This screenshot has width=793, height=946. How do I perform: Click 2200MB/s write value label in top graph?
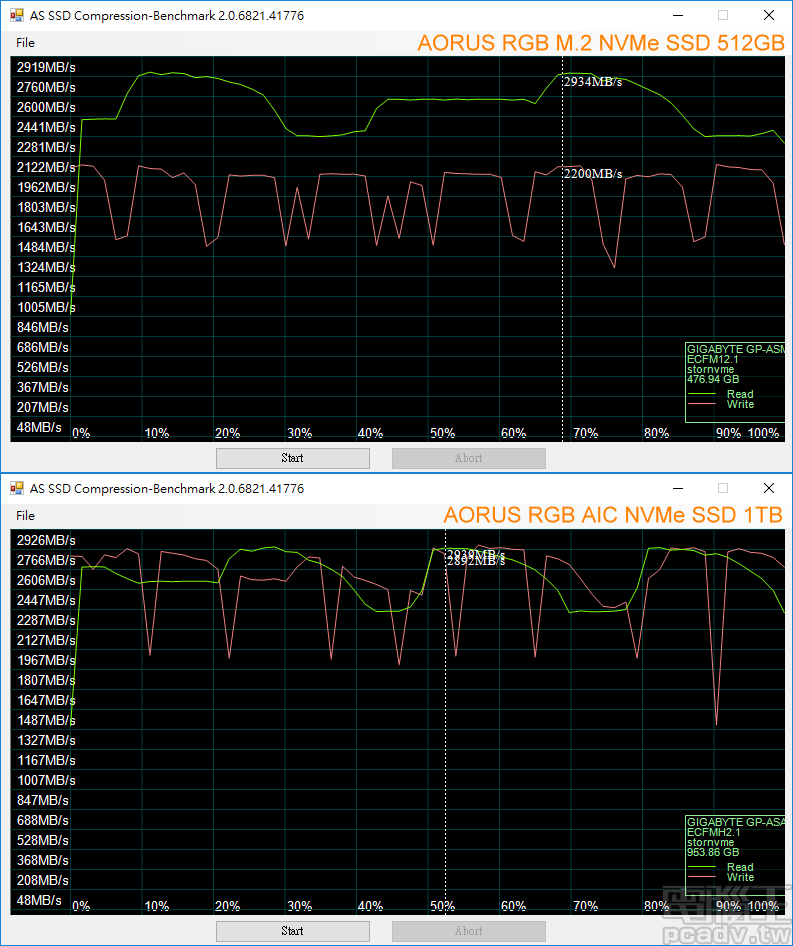[593, 174]
